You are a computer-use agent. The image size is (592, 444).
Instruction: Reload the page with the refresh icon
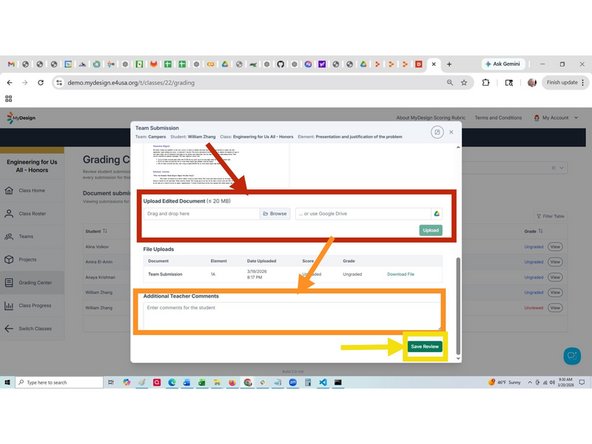(x=40, y=83)
